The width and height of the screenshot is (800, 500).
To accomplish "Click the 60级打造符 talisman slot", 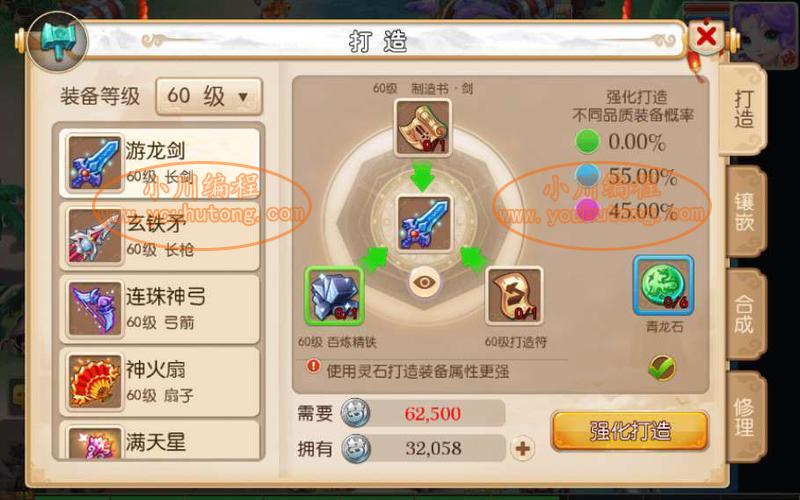I will [514, 295].
